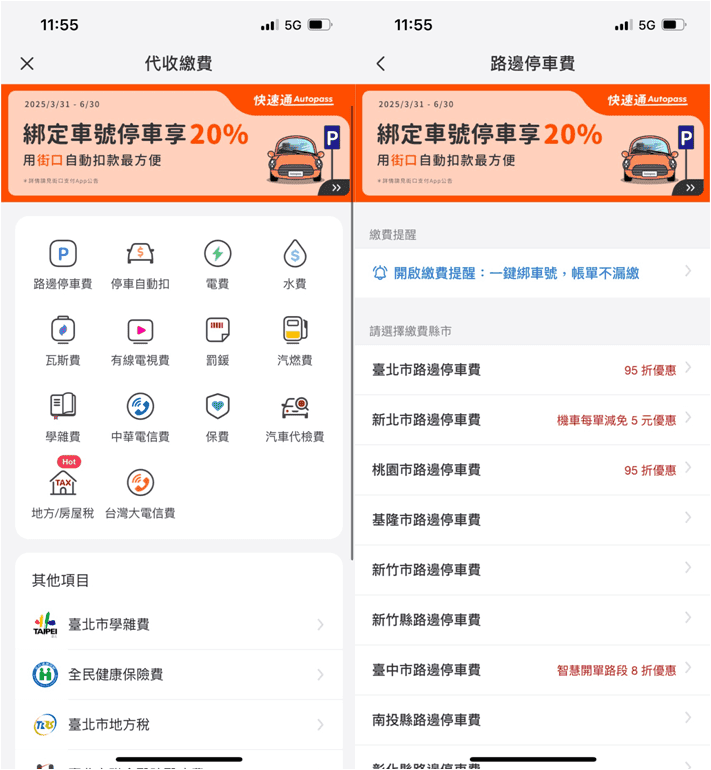Expand 全民健康保險費 row chevron
The width and height of the screenshot is (711, 770).
click(320, 675)
